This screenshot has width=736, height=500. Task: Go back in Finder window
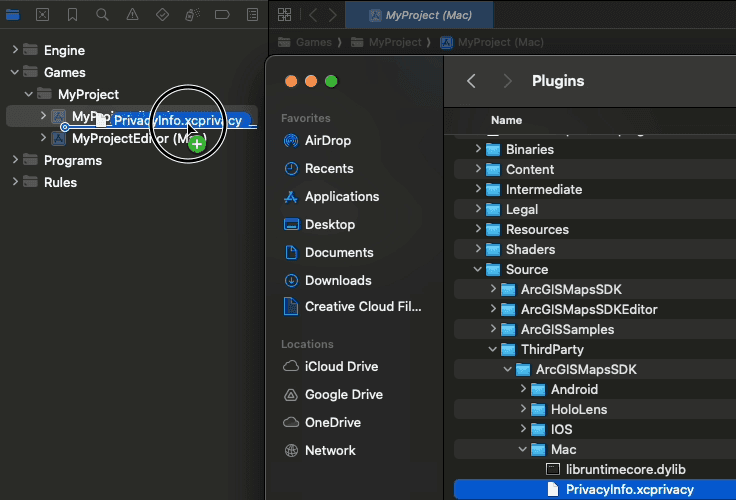coord(471,81)
